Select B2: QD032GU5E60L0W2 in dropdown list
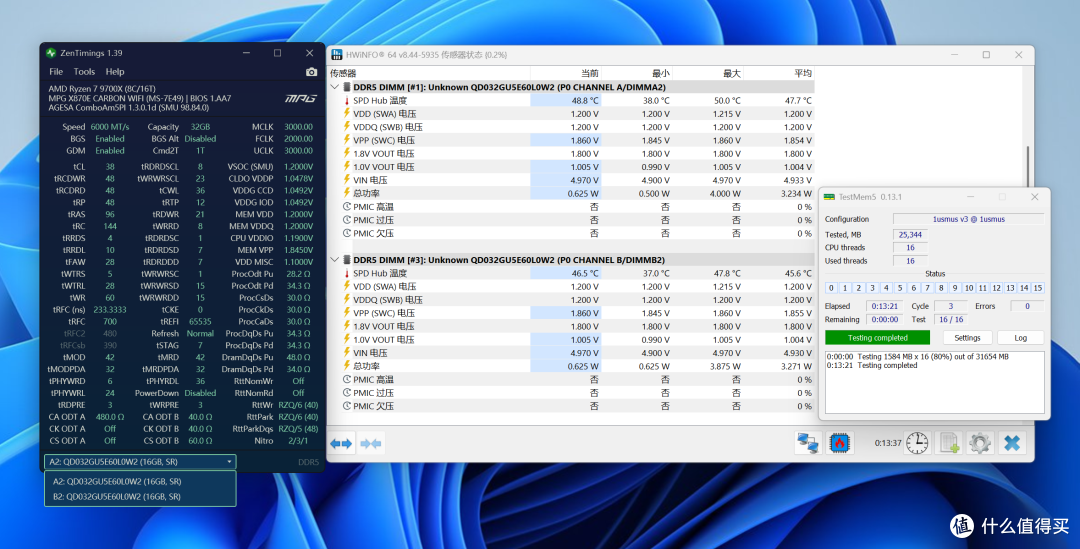 click(117, 497)
